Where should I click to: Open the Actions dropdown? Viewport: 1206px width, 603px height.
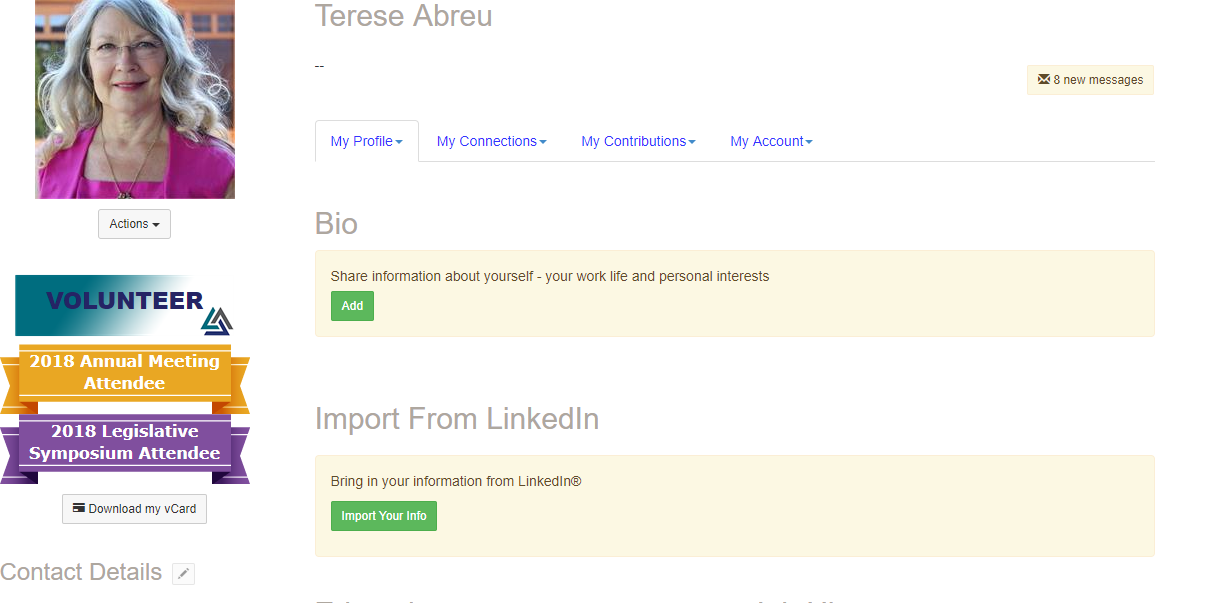point(134,223)
